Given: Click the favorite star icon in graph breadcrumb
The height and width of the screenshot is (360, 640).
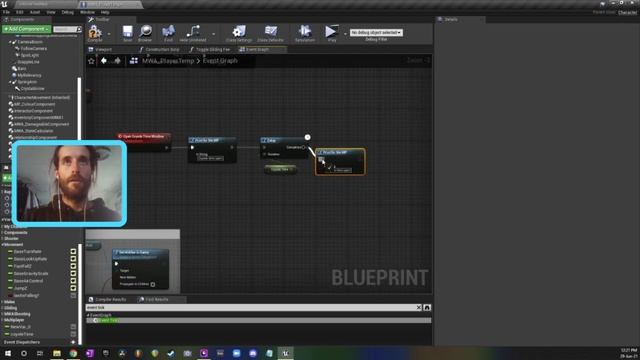Looking at the screenshot, I should click(x=91, y=61).
